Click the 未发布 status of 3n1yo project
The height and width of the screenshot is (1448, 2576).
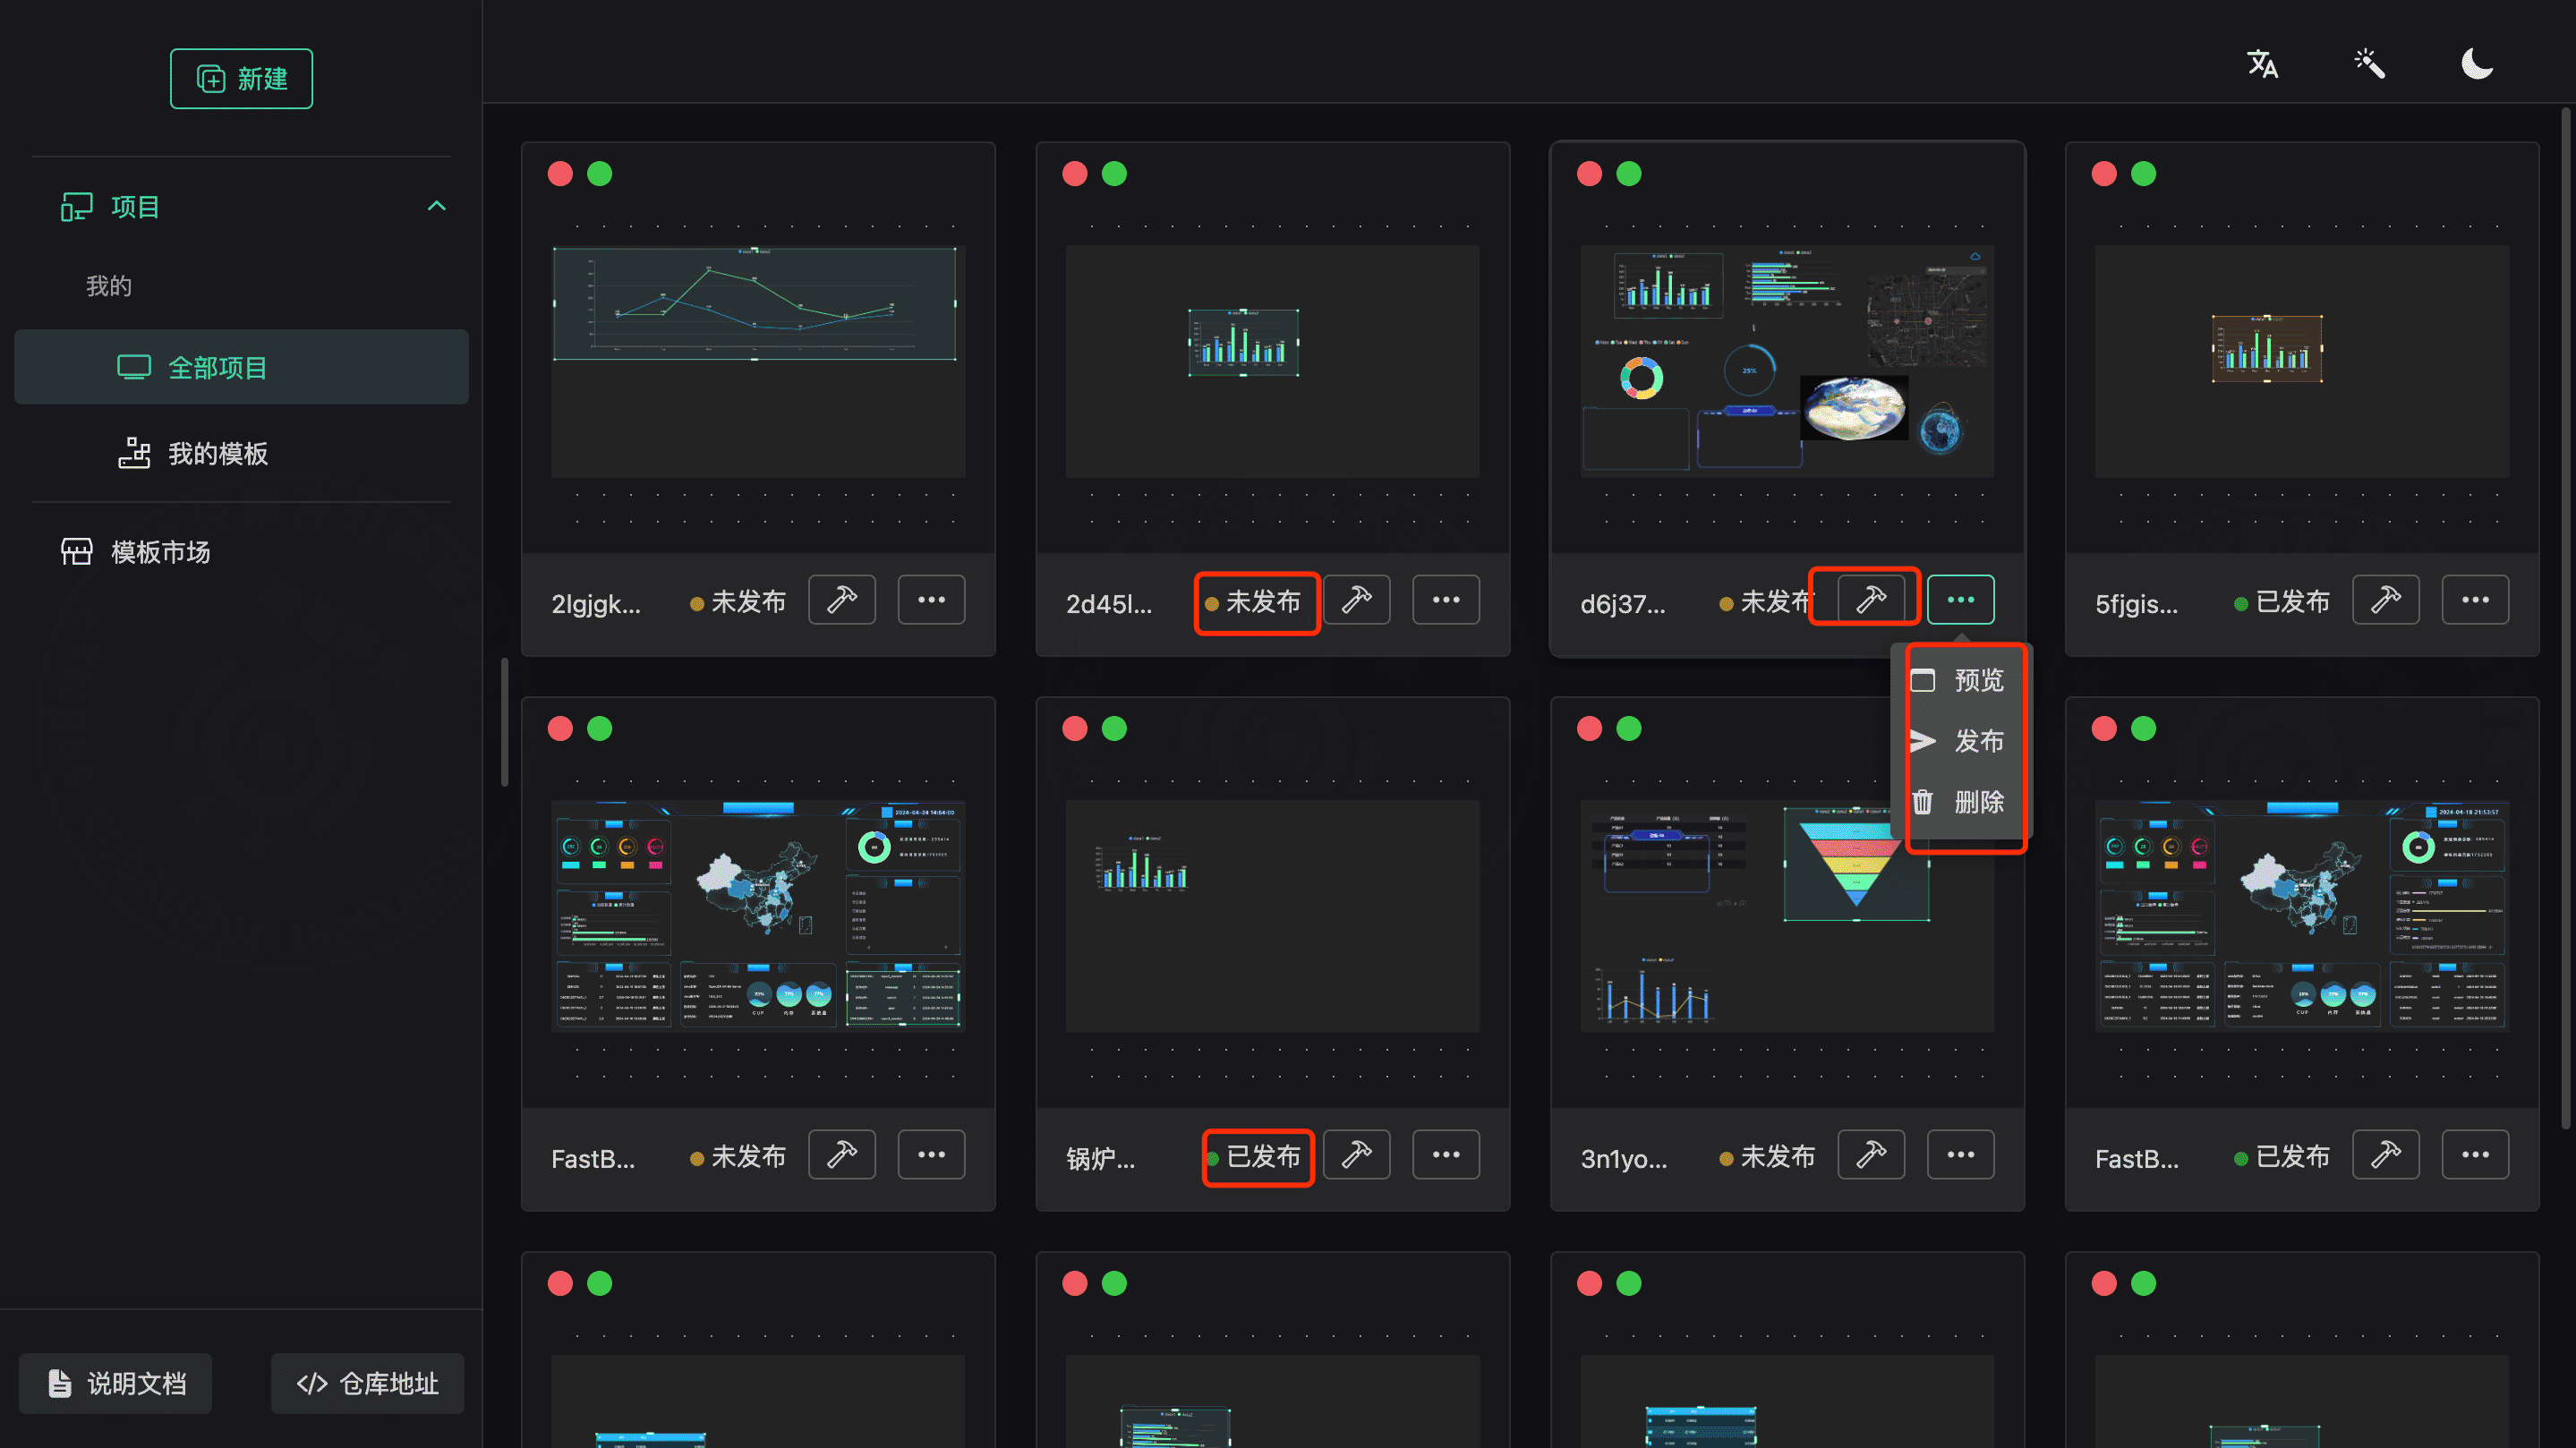coord(1767,1157)
